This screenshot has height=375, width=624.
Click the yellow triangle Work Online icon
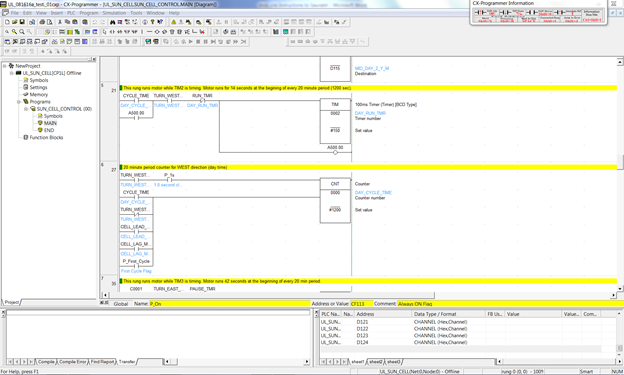tap(174, 22)
